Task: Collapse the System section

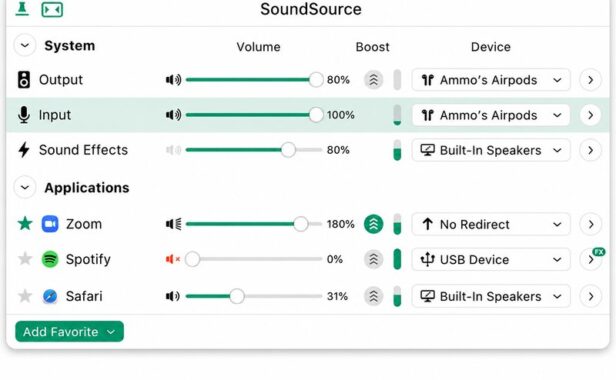Action: 25,46
